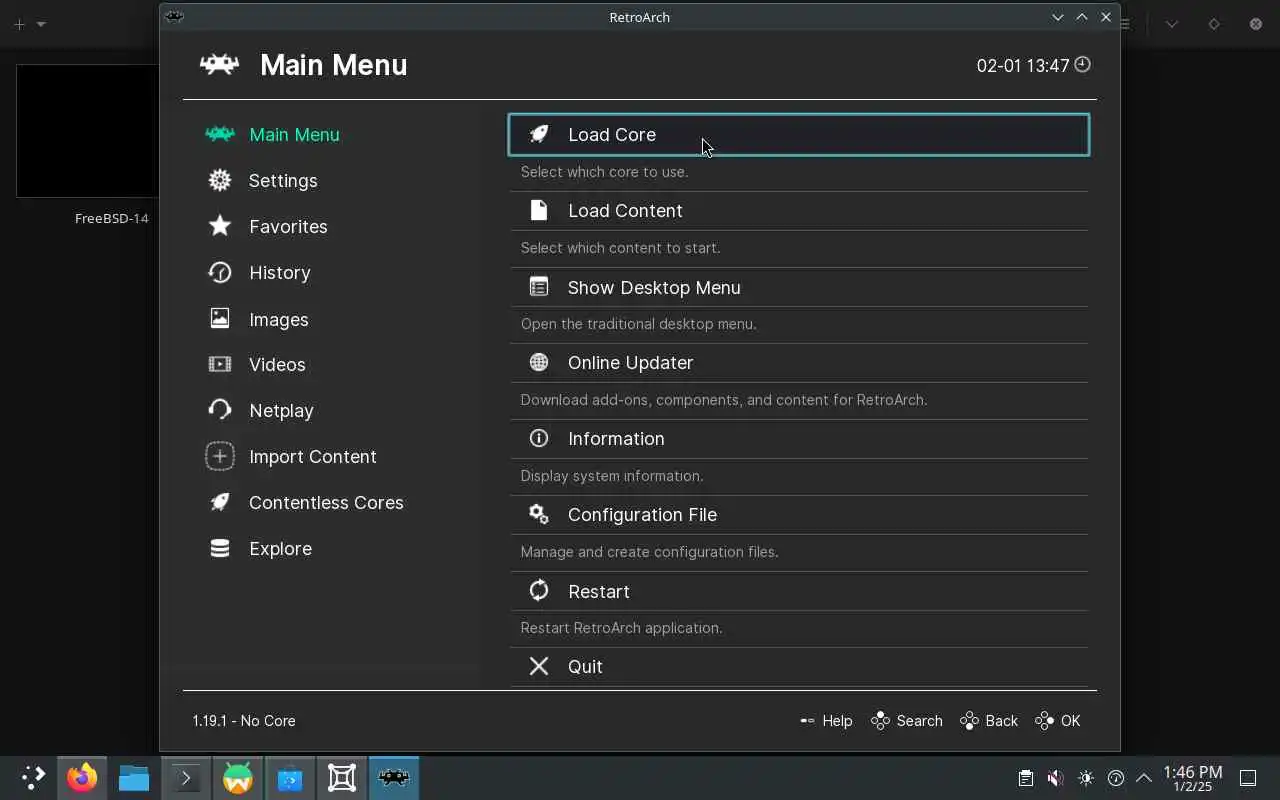This screenshot has height=800, width=1280.
Task: Click the OK footer button
Action: pyautogui.click(x=1058, y=721)
